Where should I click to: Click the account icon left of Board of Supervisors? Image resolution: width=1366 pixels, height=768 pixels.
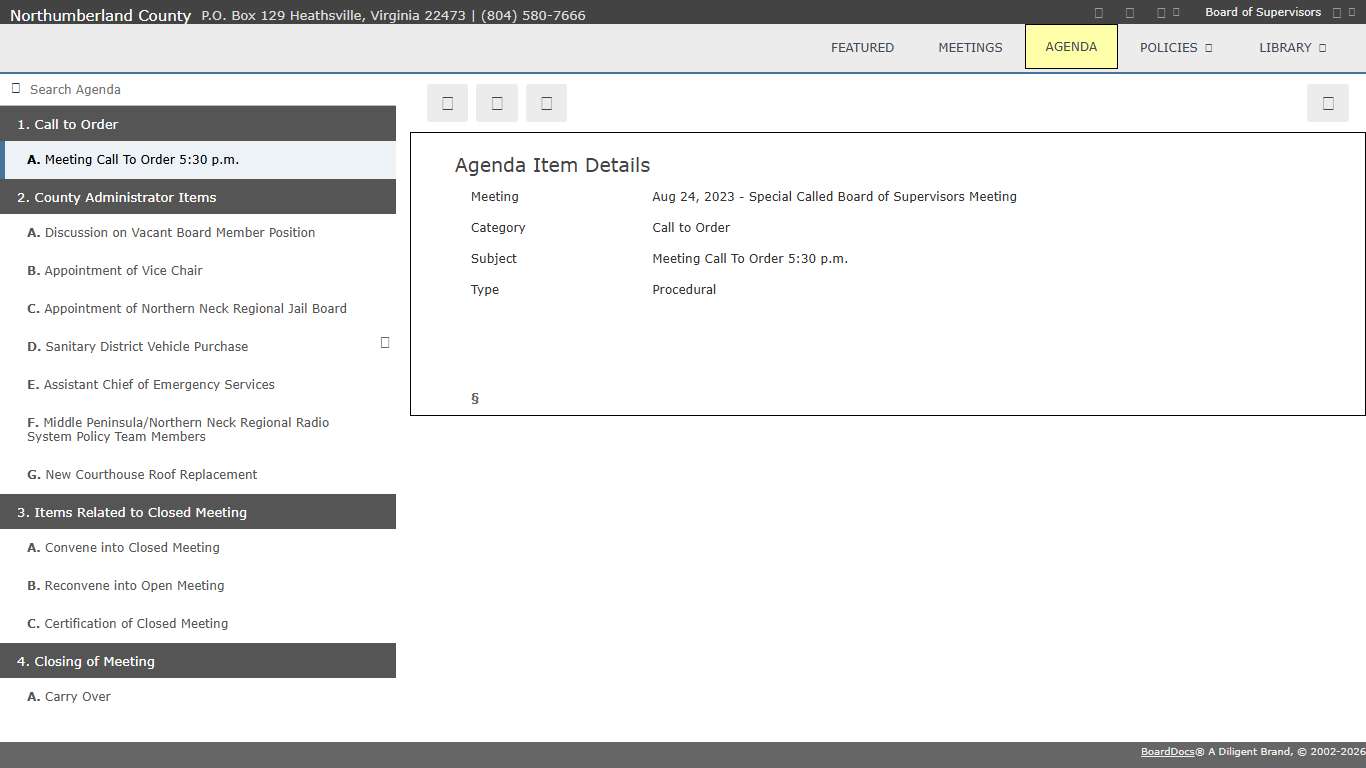(1176, 12)
